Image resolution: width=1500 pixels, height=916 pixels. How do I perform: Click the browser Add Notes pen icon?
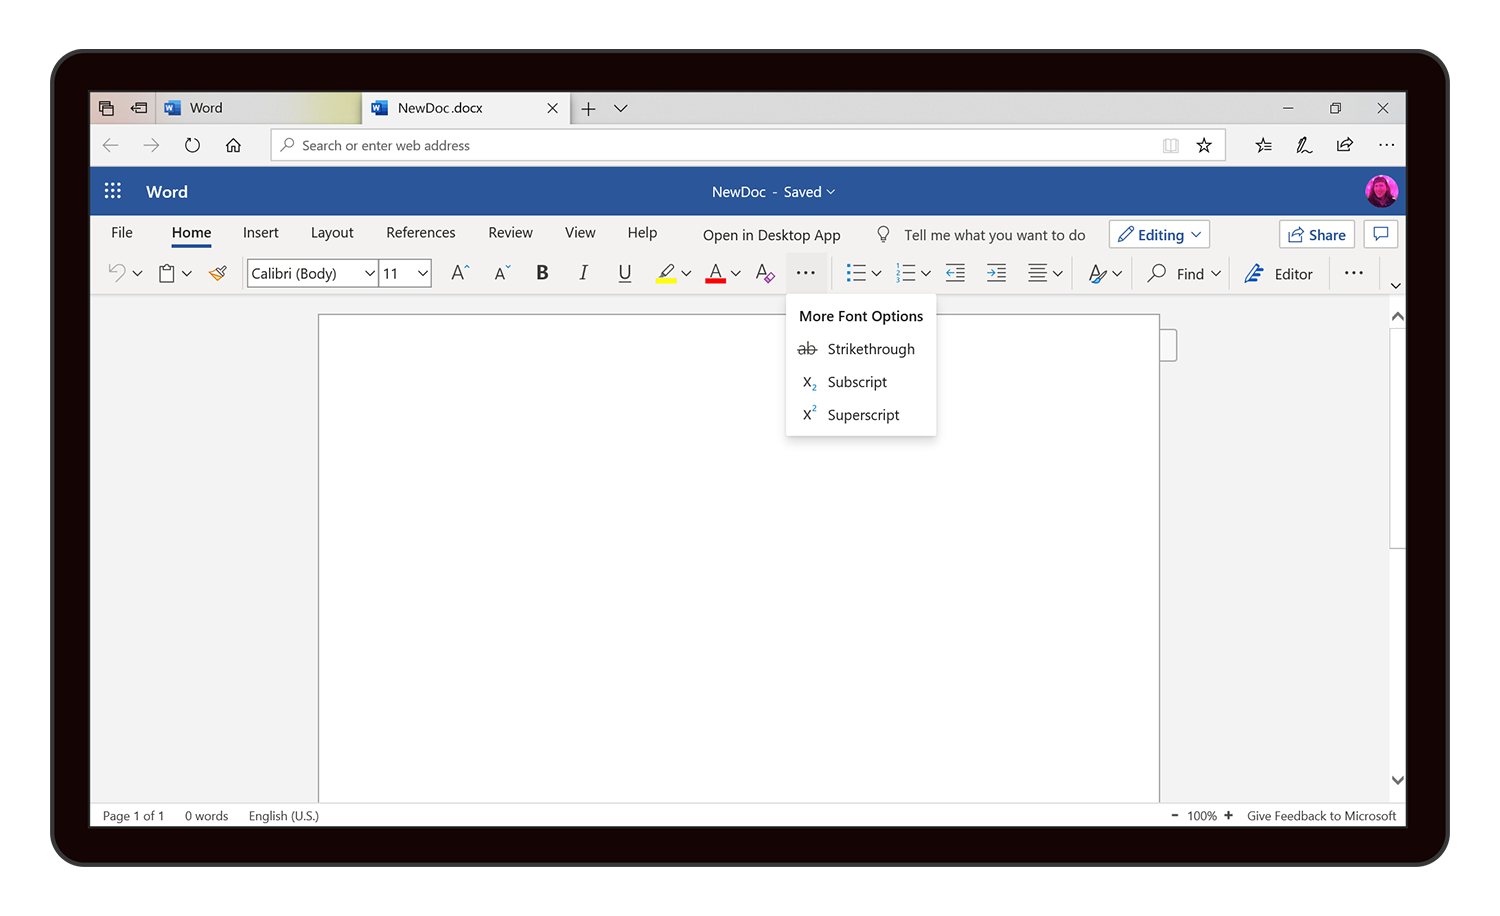[x=1304, y=145]
